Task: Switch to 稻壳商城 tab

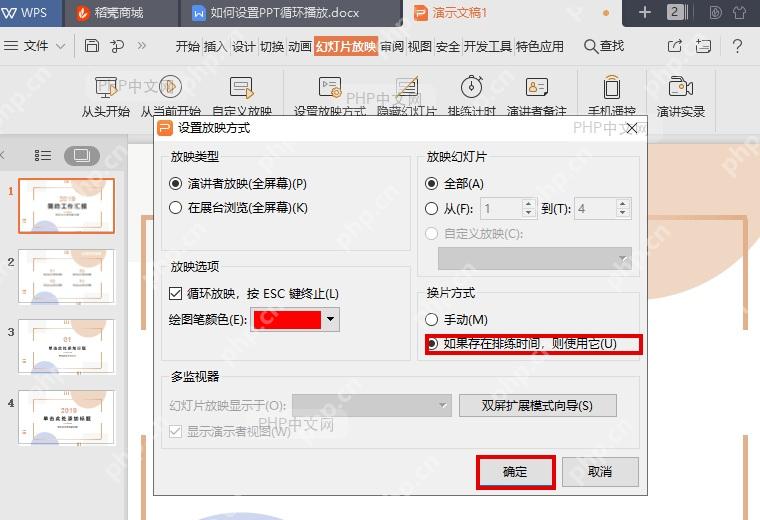Action: tap(120, 13)
